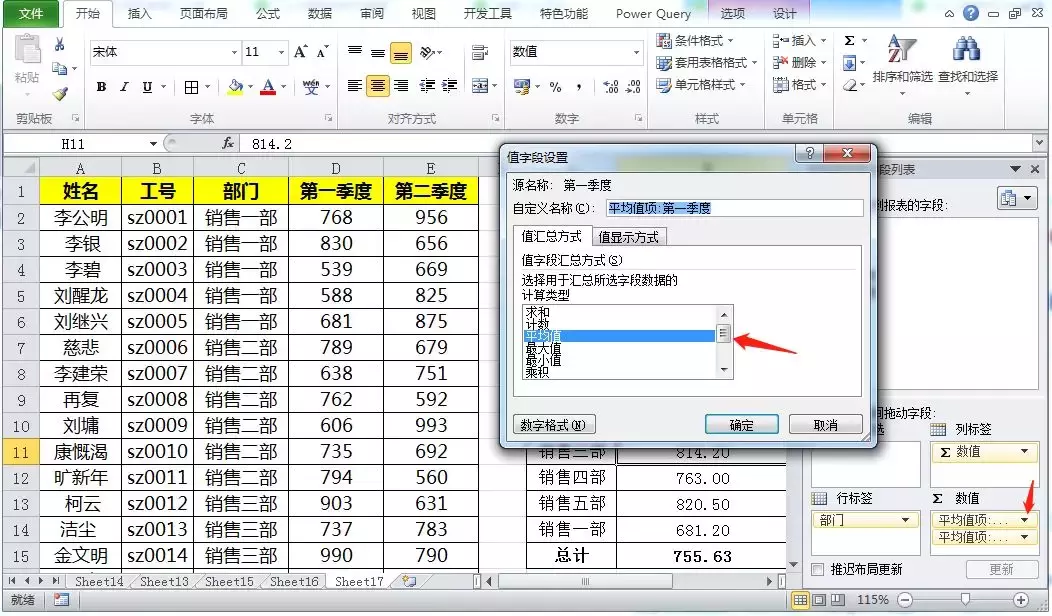This screenshot has height=616, width=1052.
Task: Switch to Page Layout view in status bar
Action: [819, 599]
